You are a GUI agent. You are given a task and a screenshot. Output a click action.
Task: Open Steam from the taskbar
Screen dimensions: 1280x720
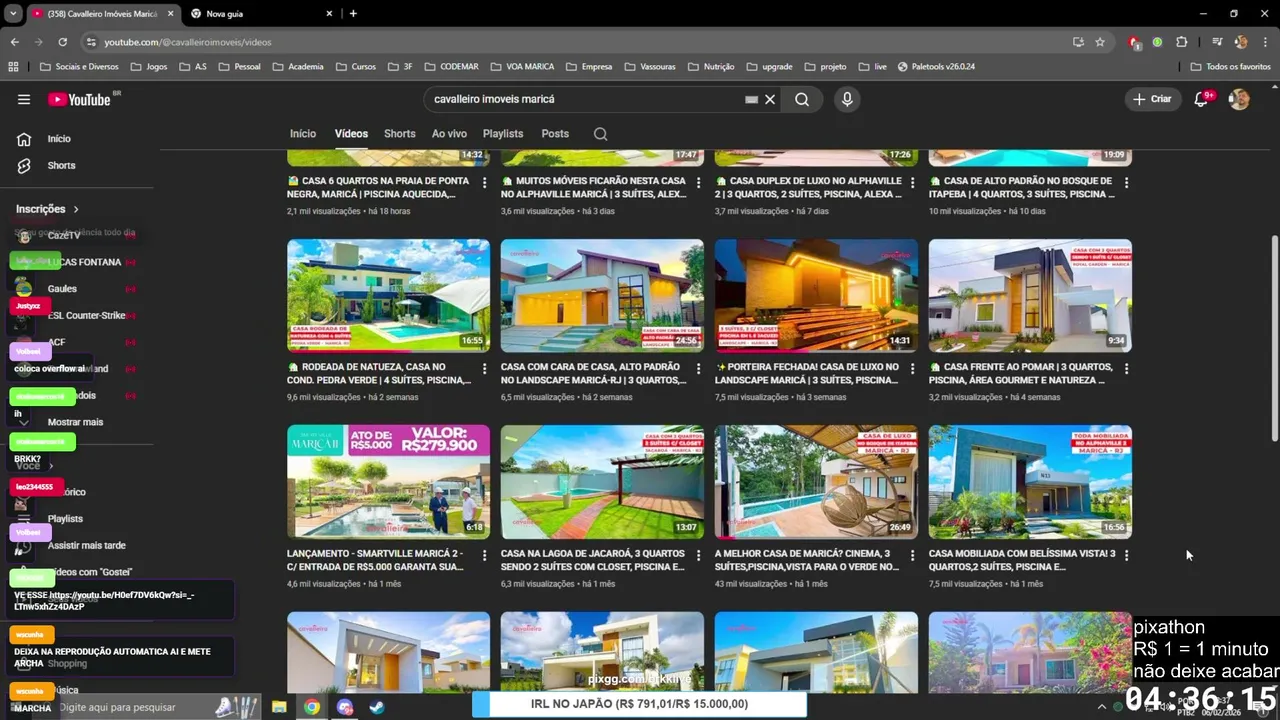(x=377, y=707)
